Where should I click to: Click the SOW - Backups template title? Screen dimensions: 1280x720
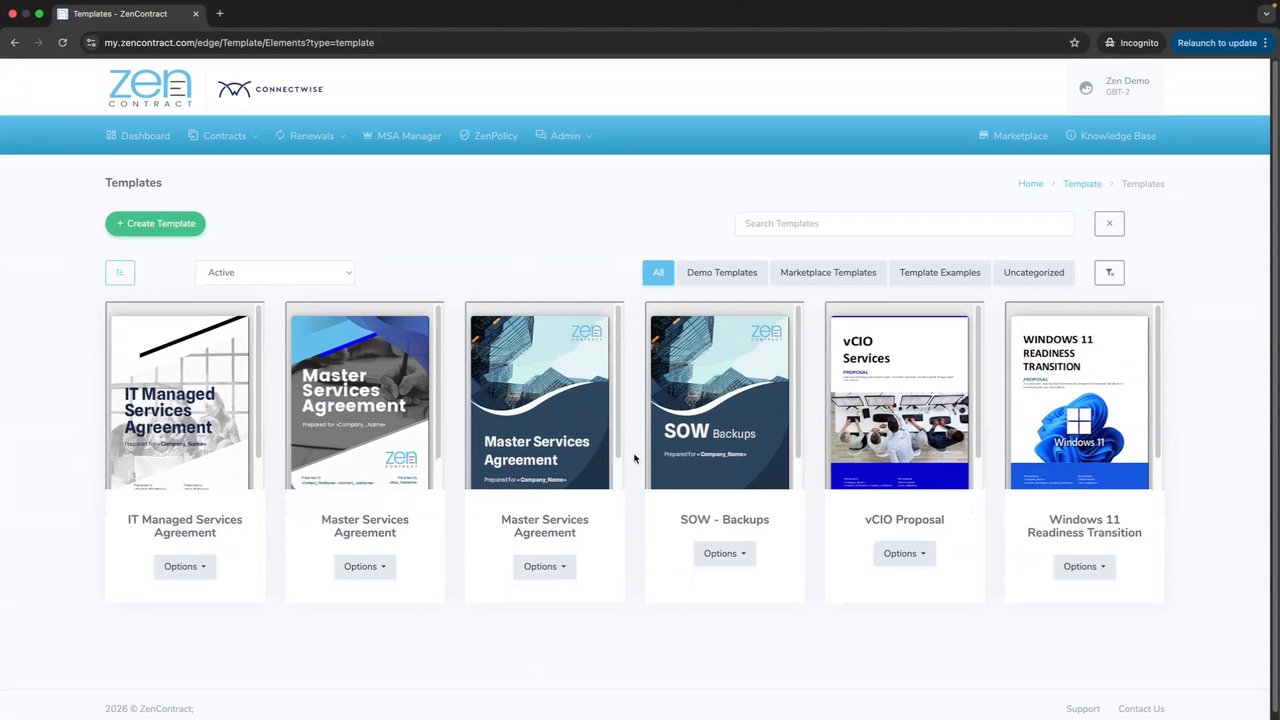[x=725, y=520]
